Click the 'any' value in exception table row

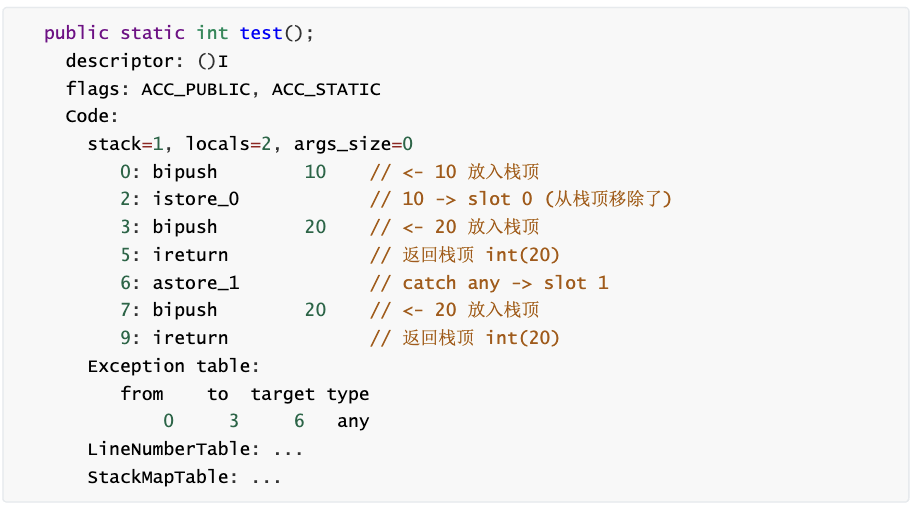coord(353,421)
